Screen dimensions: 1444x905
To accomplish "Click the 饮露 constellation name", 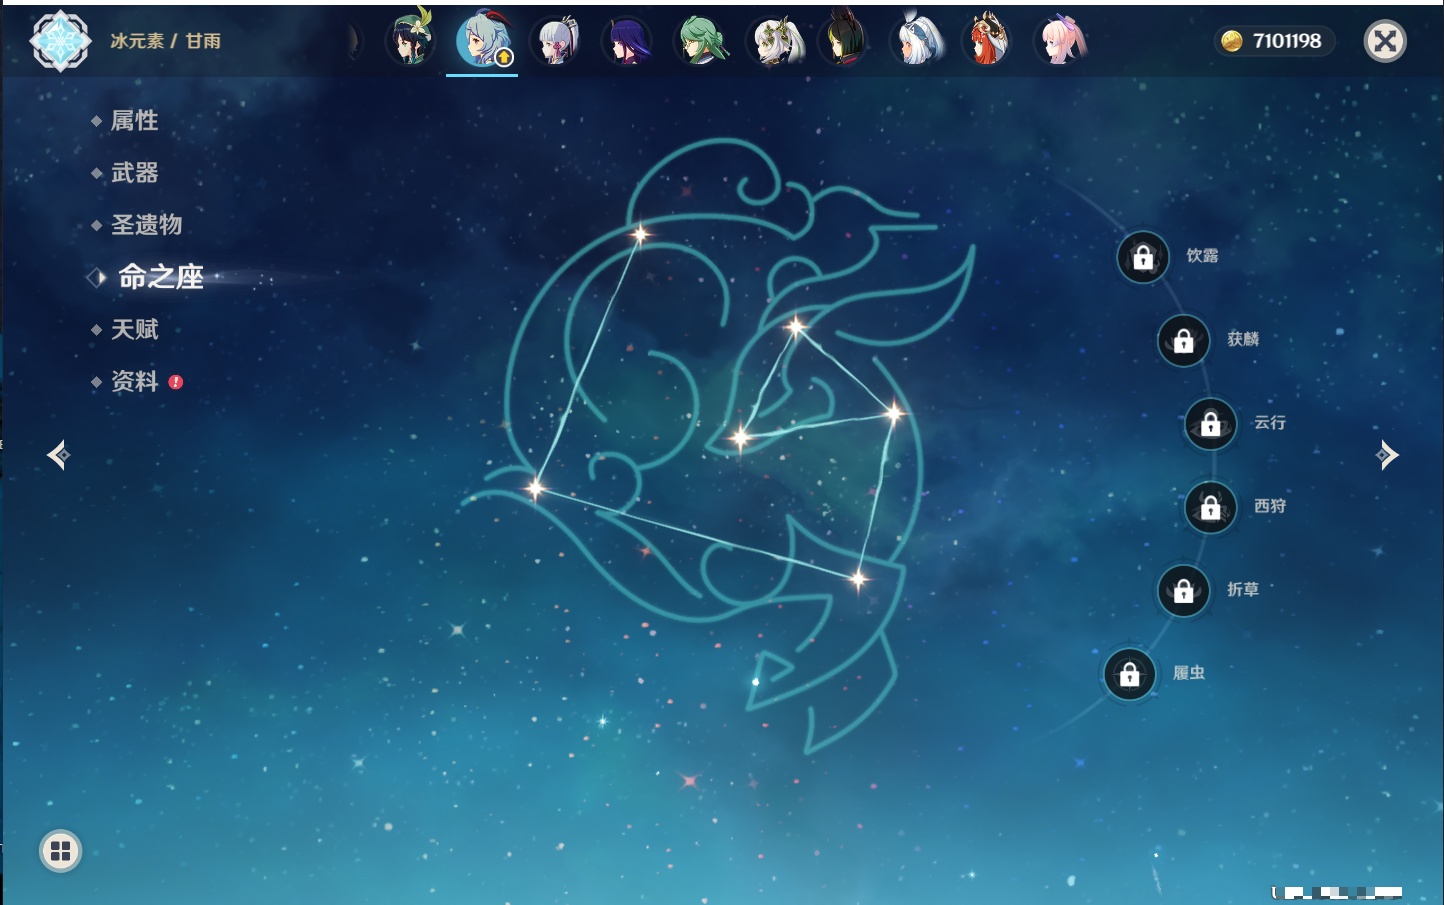I will [x=1202, y=256].
